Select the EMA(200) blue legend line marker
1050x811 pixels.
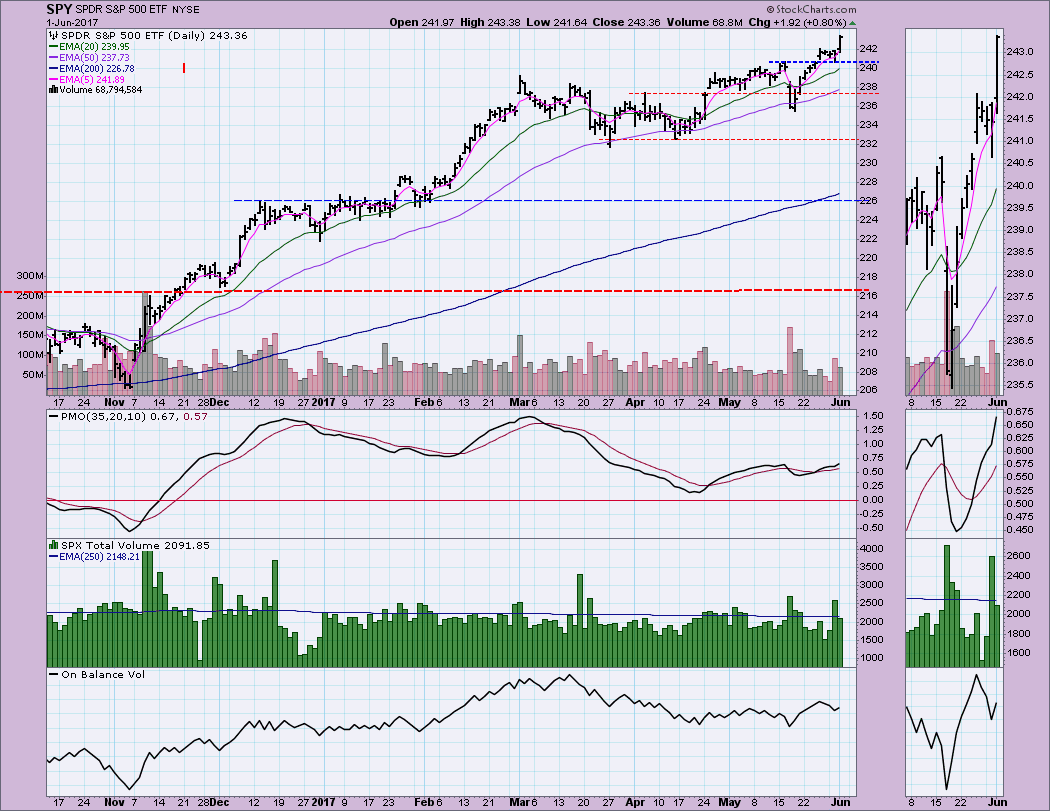pyautogui.click(x=54, y=68)
